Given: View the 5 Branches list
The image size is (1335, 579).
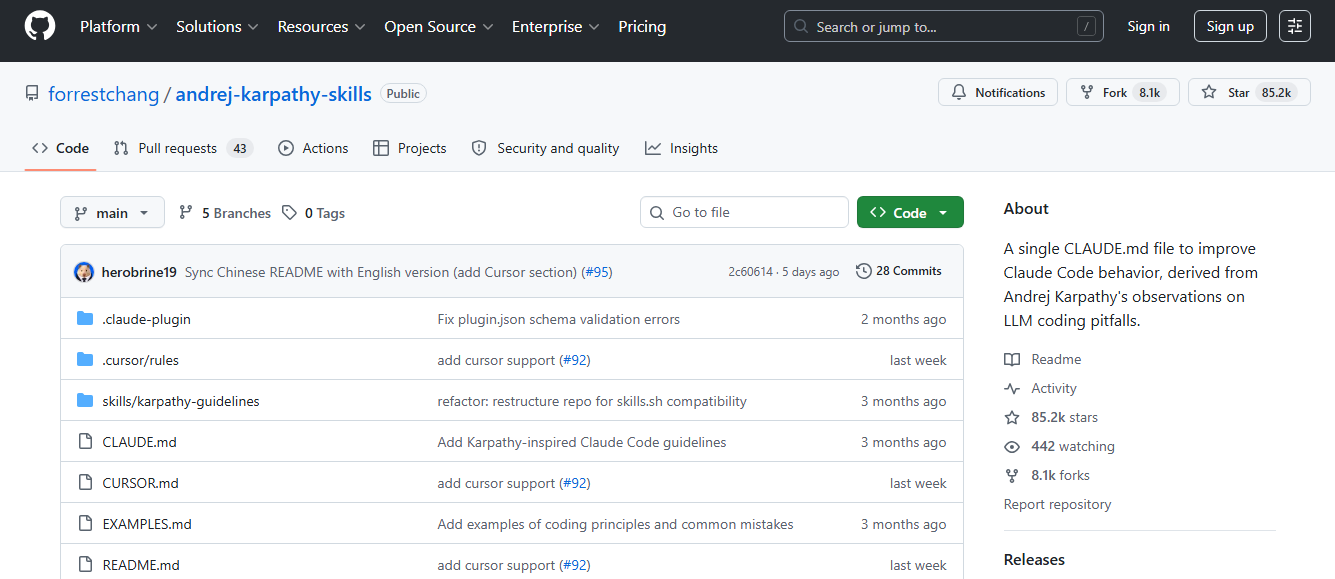Looking at the screenshot, I should tap(225, 213).
